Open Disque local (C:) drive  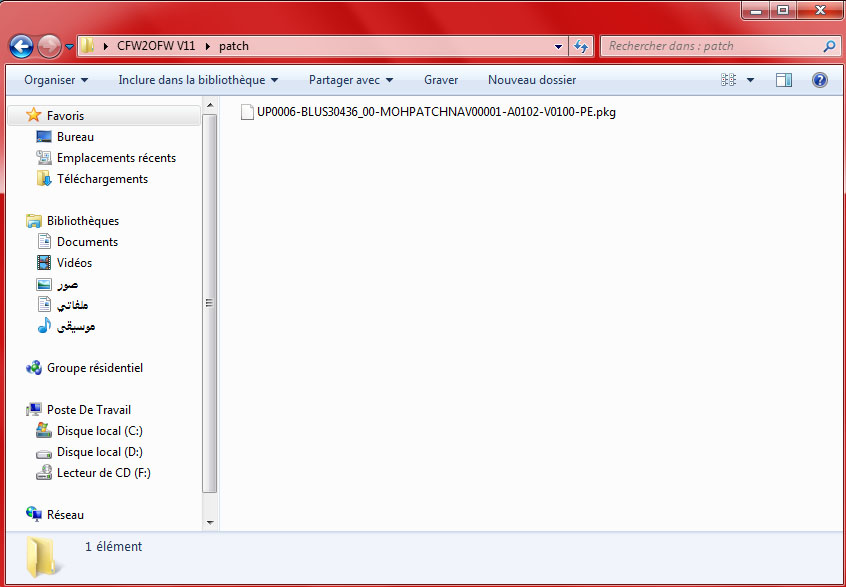coord(99,431)
